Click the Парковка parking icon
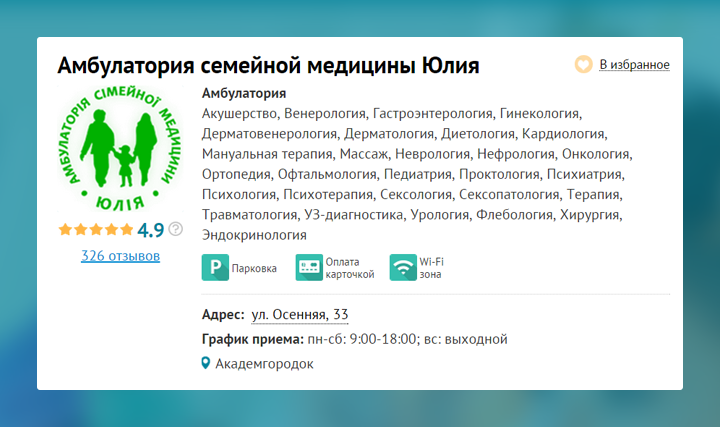Viewport: 720px width, 427px height. click(x=215, y=267)
